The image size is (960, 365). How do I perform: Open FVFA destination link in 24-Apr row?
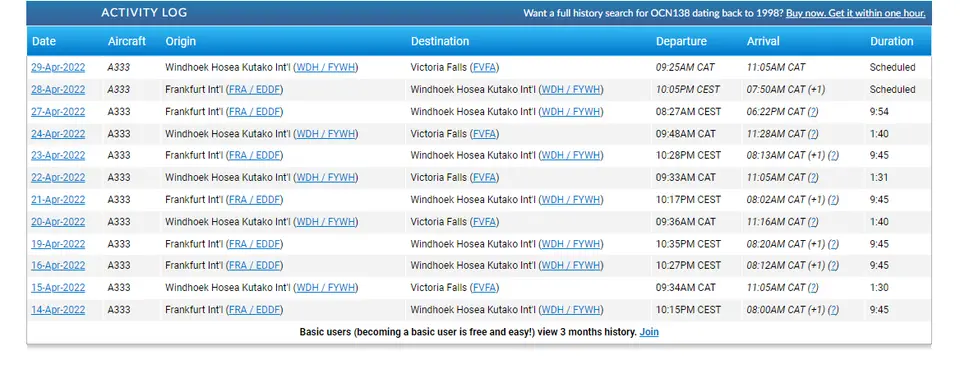click(x=485, y=134)
